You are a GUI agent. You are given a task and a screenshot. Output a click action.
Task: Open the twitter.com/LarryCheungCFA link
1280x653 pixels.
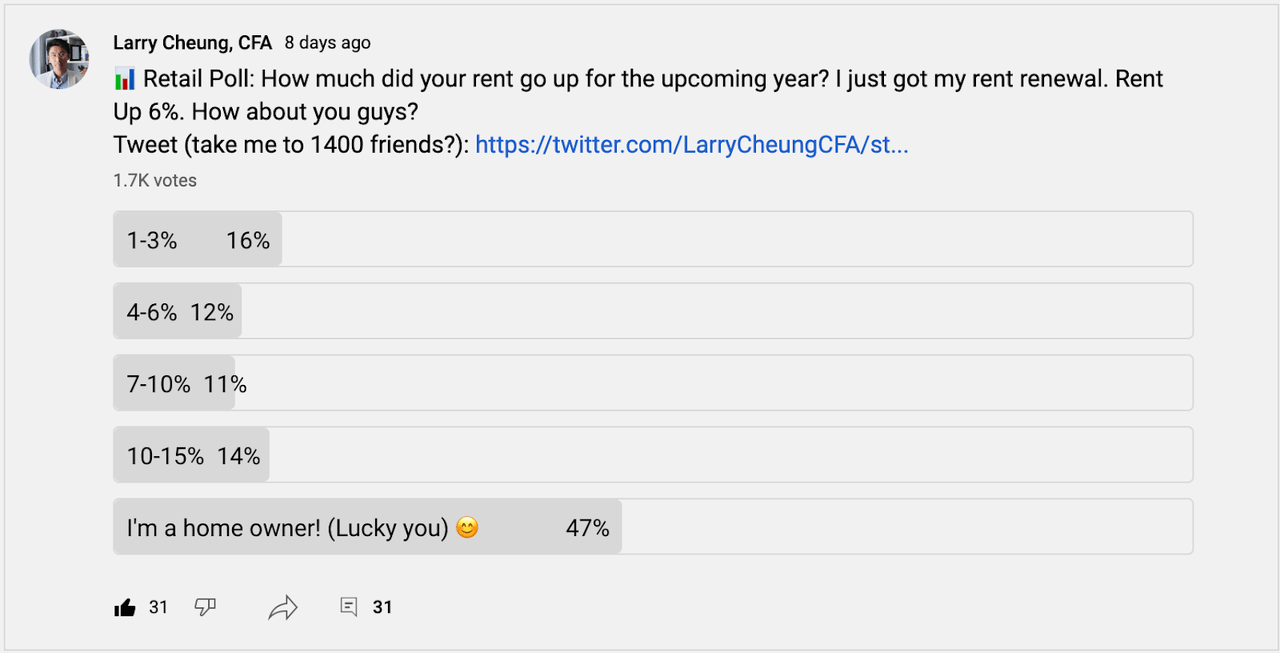tap(691, 145)
